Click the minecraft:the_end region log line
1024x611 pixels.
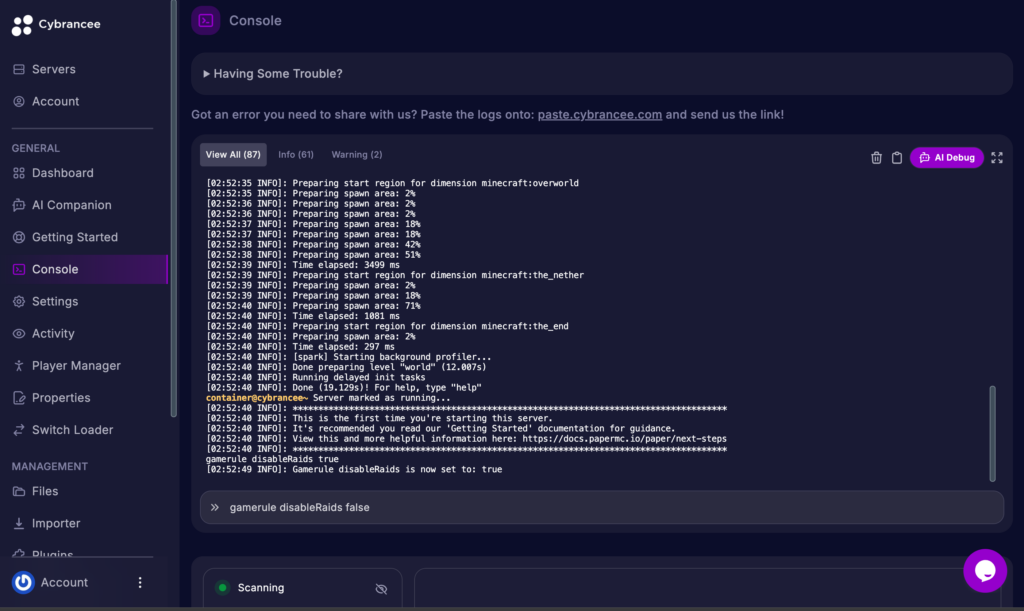point(387,326)
